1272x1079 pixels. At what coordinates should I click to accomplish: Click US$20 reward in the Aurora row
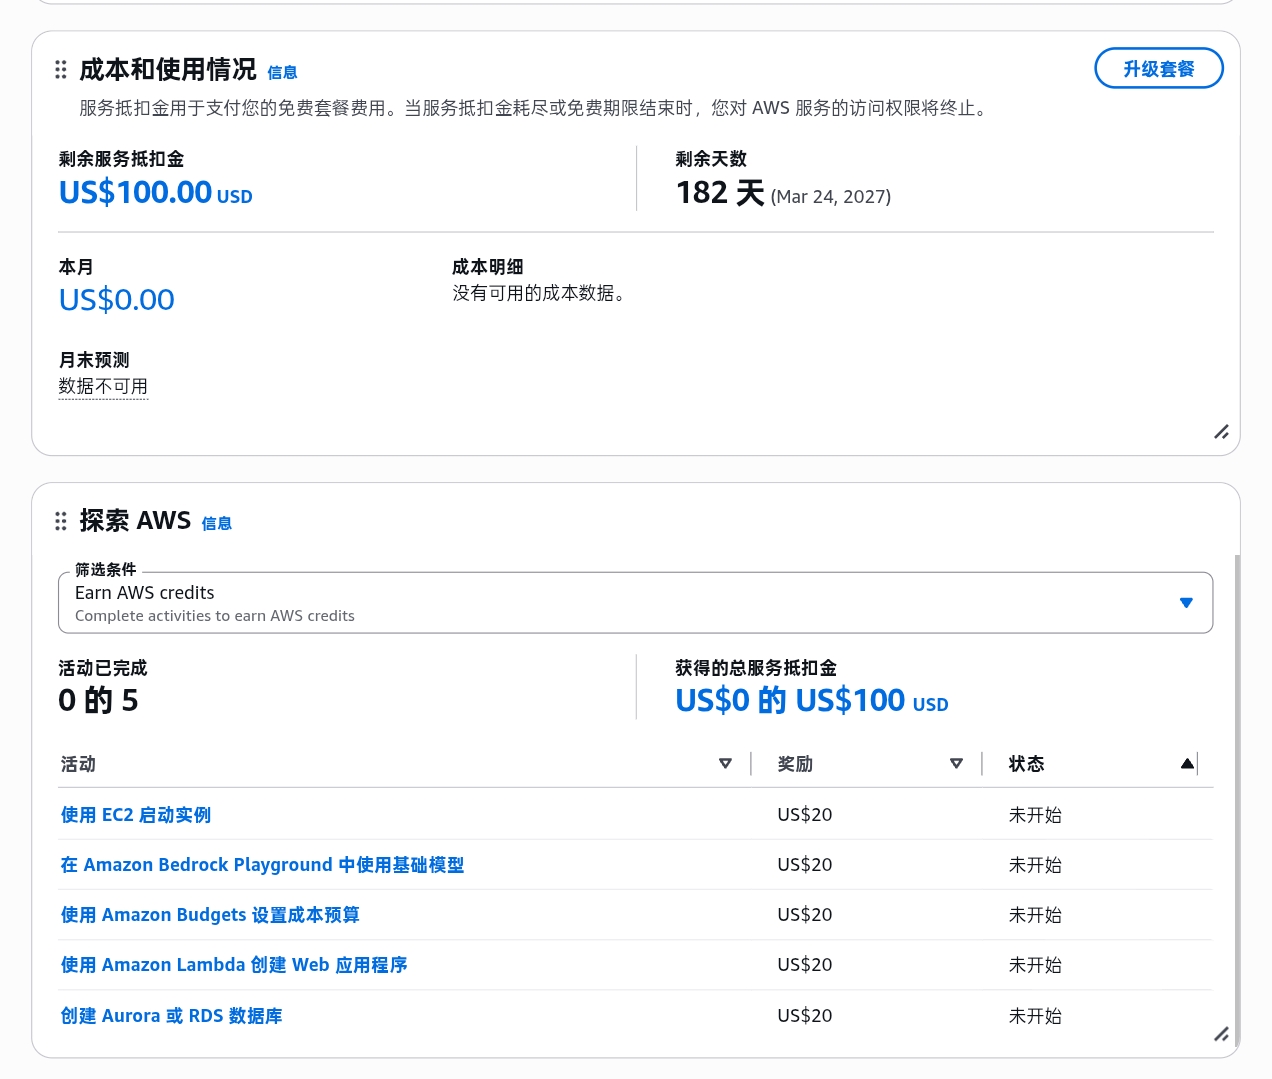coord(805,1016)
